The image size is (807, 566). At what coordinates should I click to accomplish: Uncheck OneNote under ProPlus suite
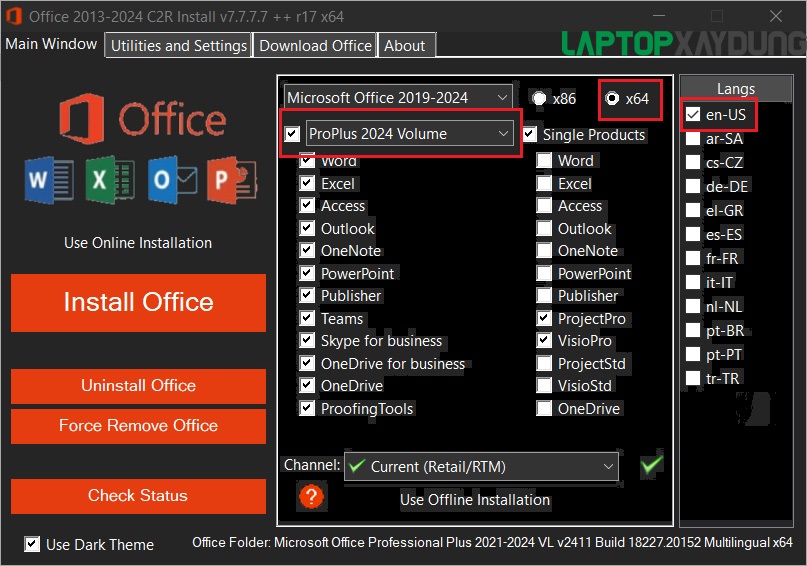[307, 251]
